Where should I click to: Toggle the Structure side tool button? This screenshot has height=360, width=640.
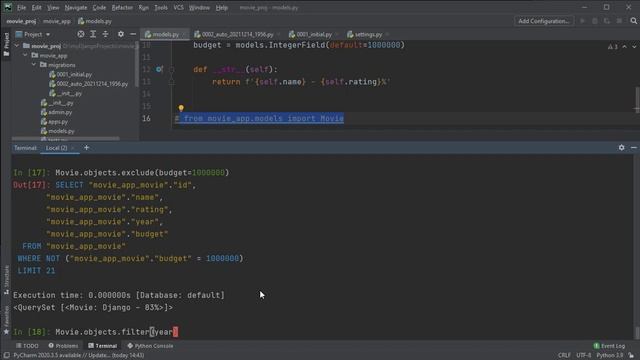[x=6, y=279]
